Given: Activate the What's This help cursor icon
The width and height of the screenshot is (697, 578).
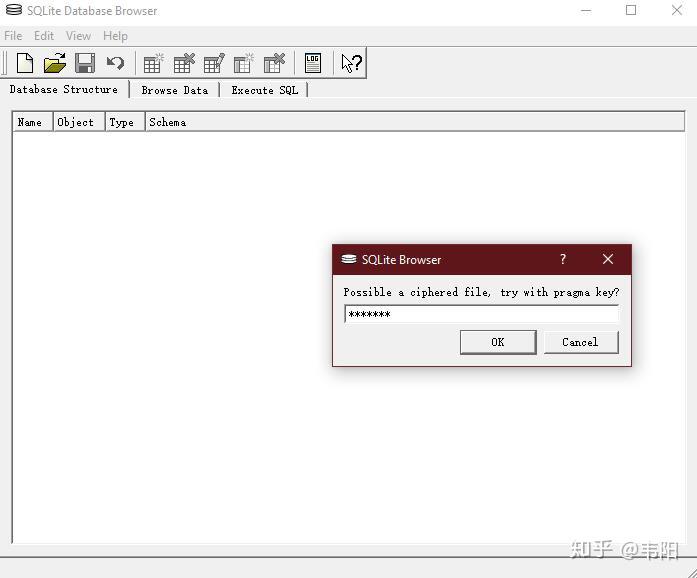Looking at the screenshot, I should [x=352, y=63].
